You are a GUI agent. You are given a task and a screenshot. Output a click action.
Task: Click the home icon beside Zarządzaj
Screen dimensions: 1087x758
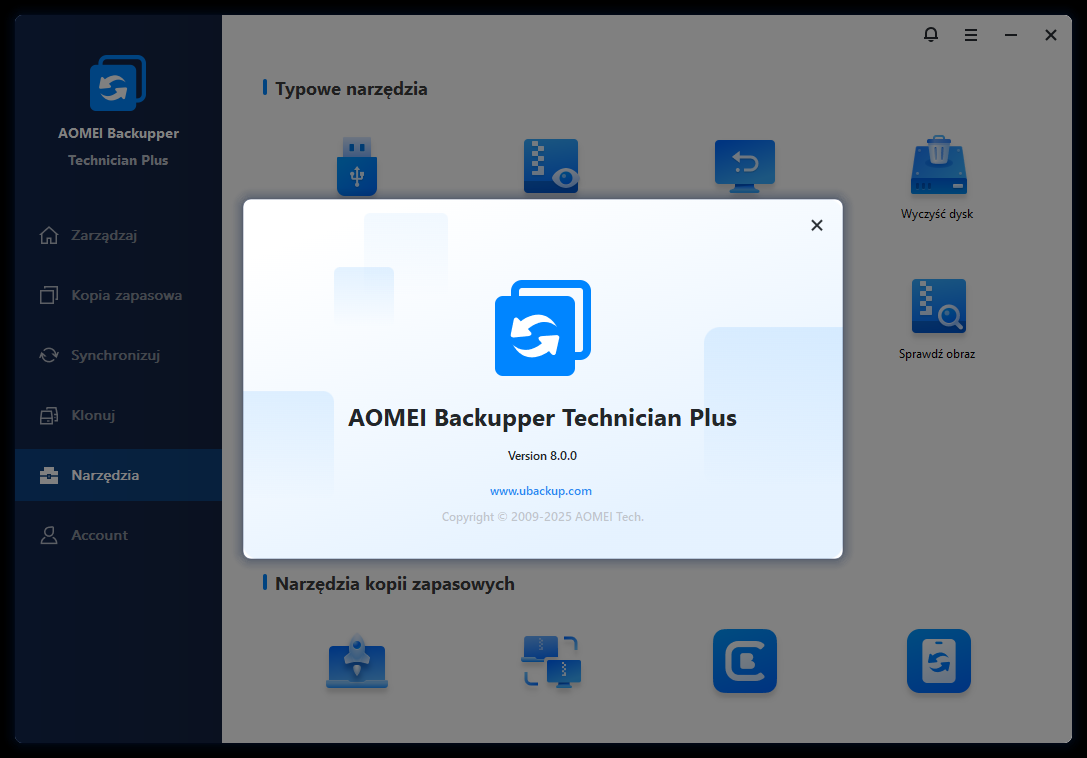[49, 235]
